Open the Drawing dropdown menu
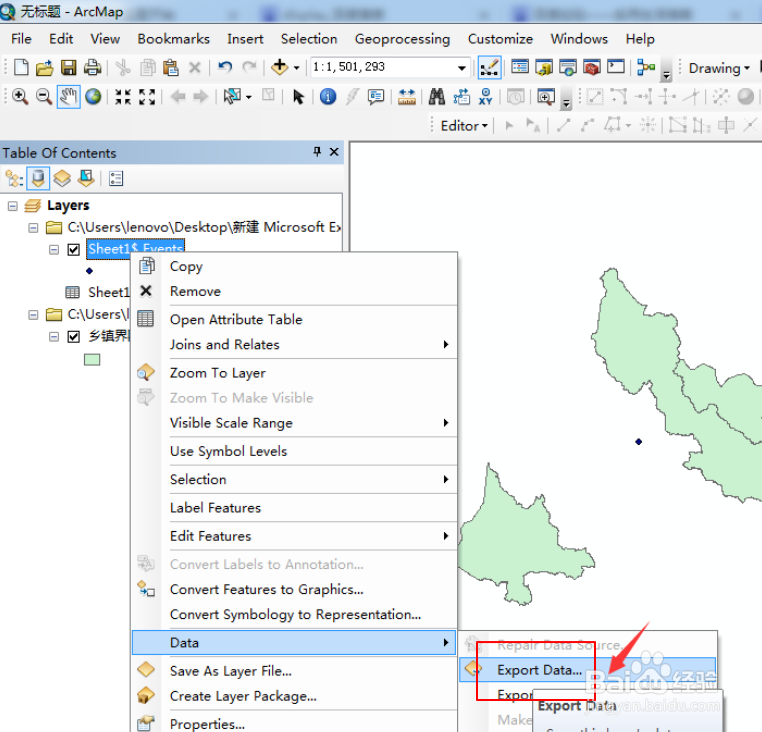762x732 pixels. click(x=719, y=68)
